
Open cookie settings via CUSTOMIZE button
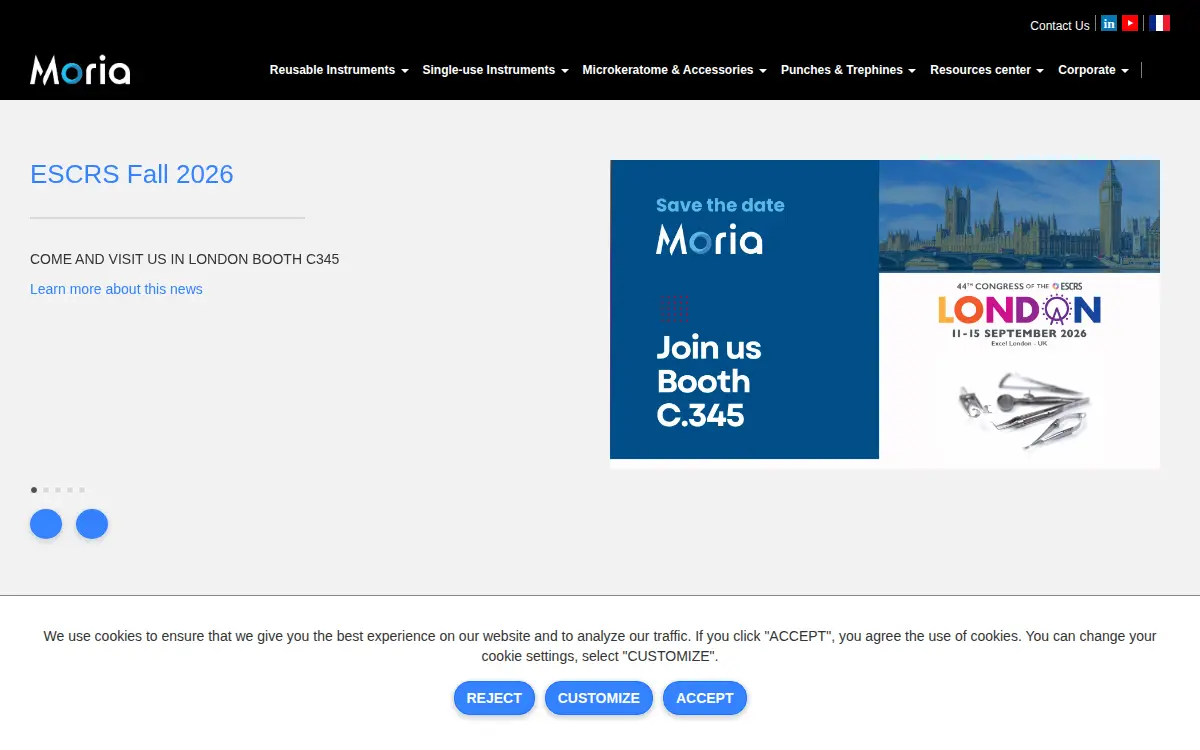[x=599, y=698]
